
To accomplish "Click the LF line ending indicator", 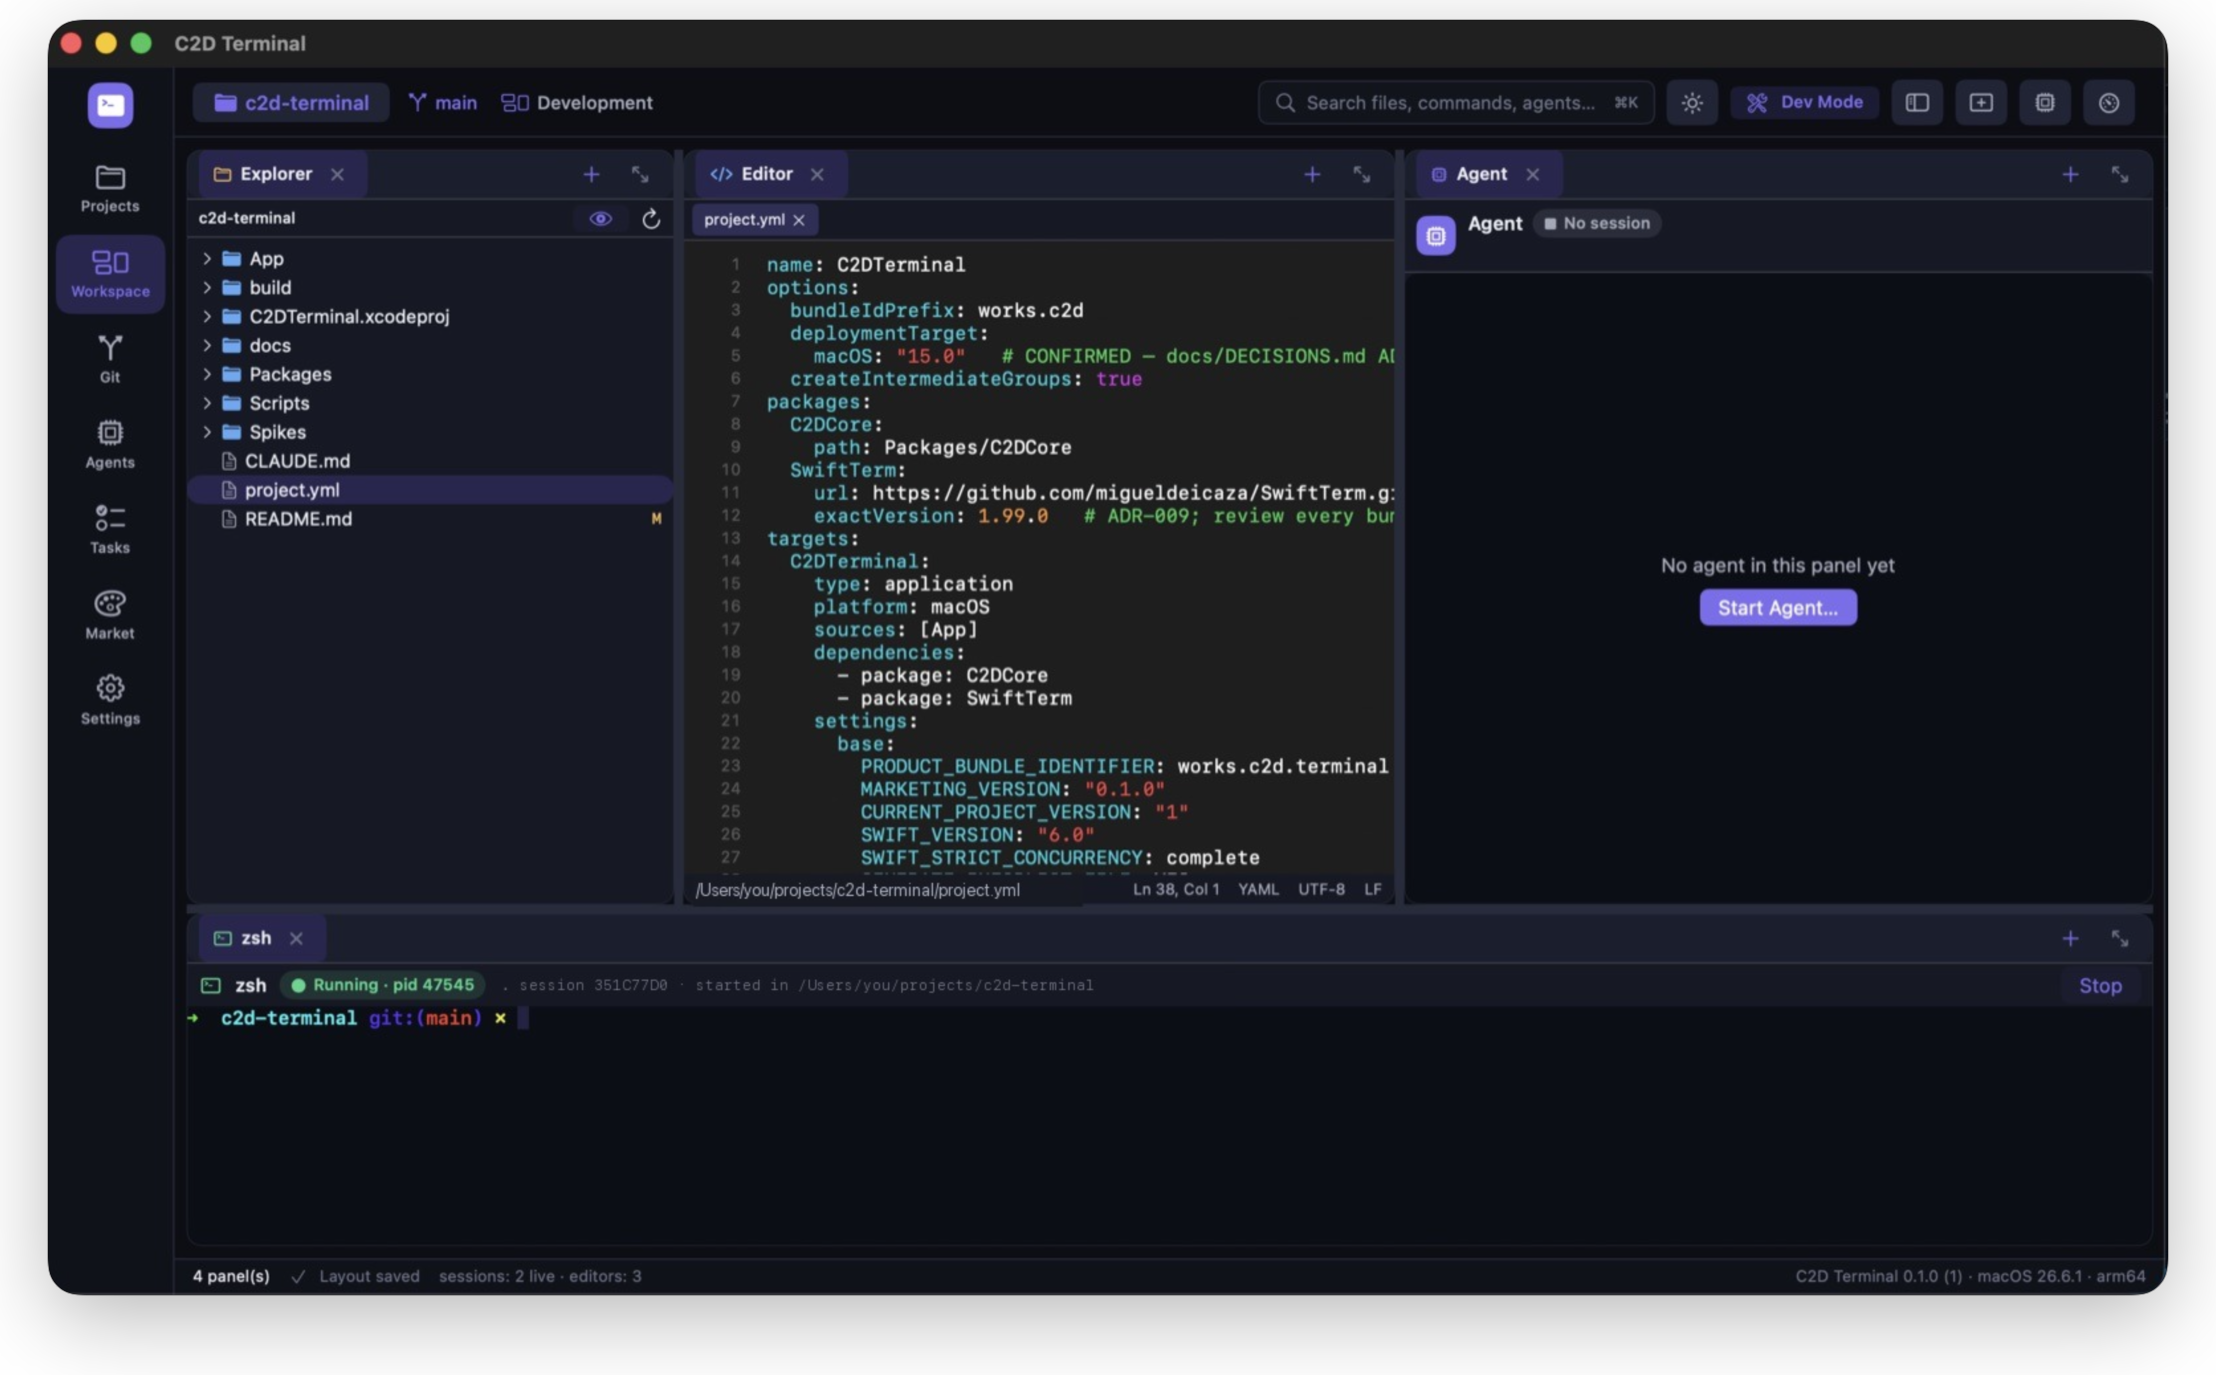I will (x=1372, y=889).
